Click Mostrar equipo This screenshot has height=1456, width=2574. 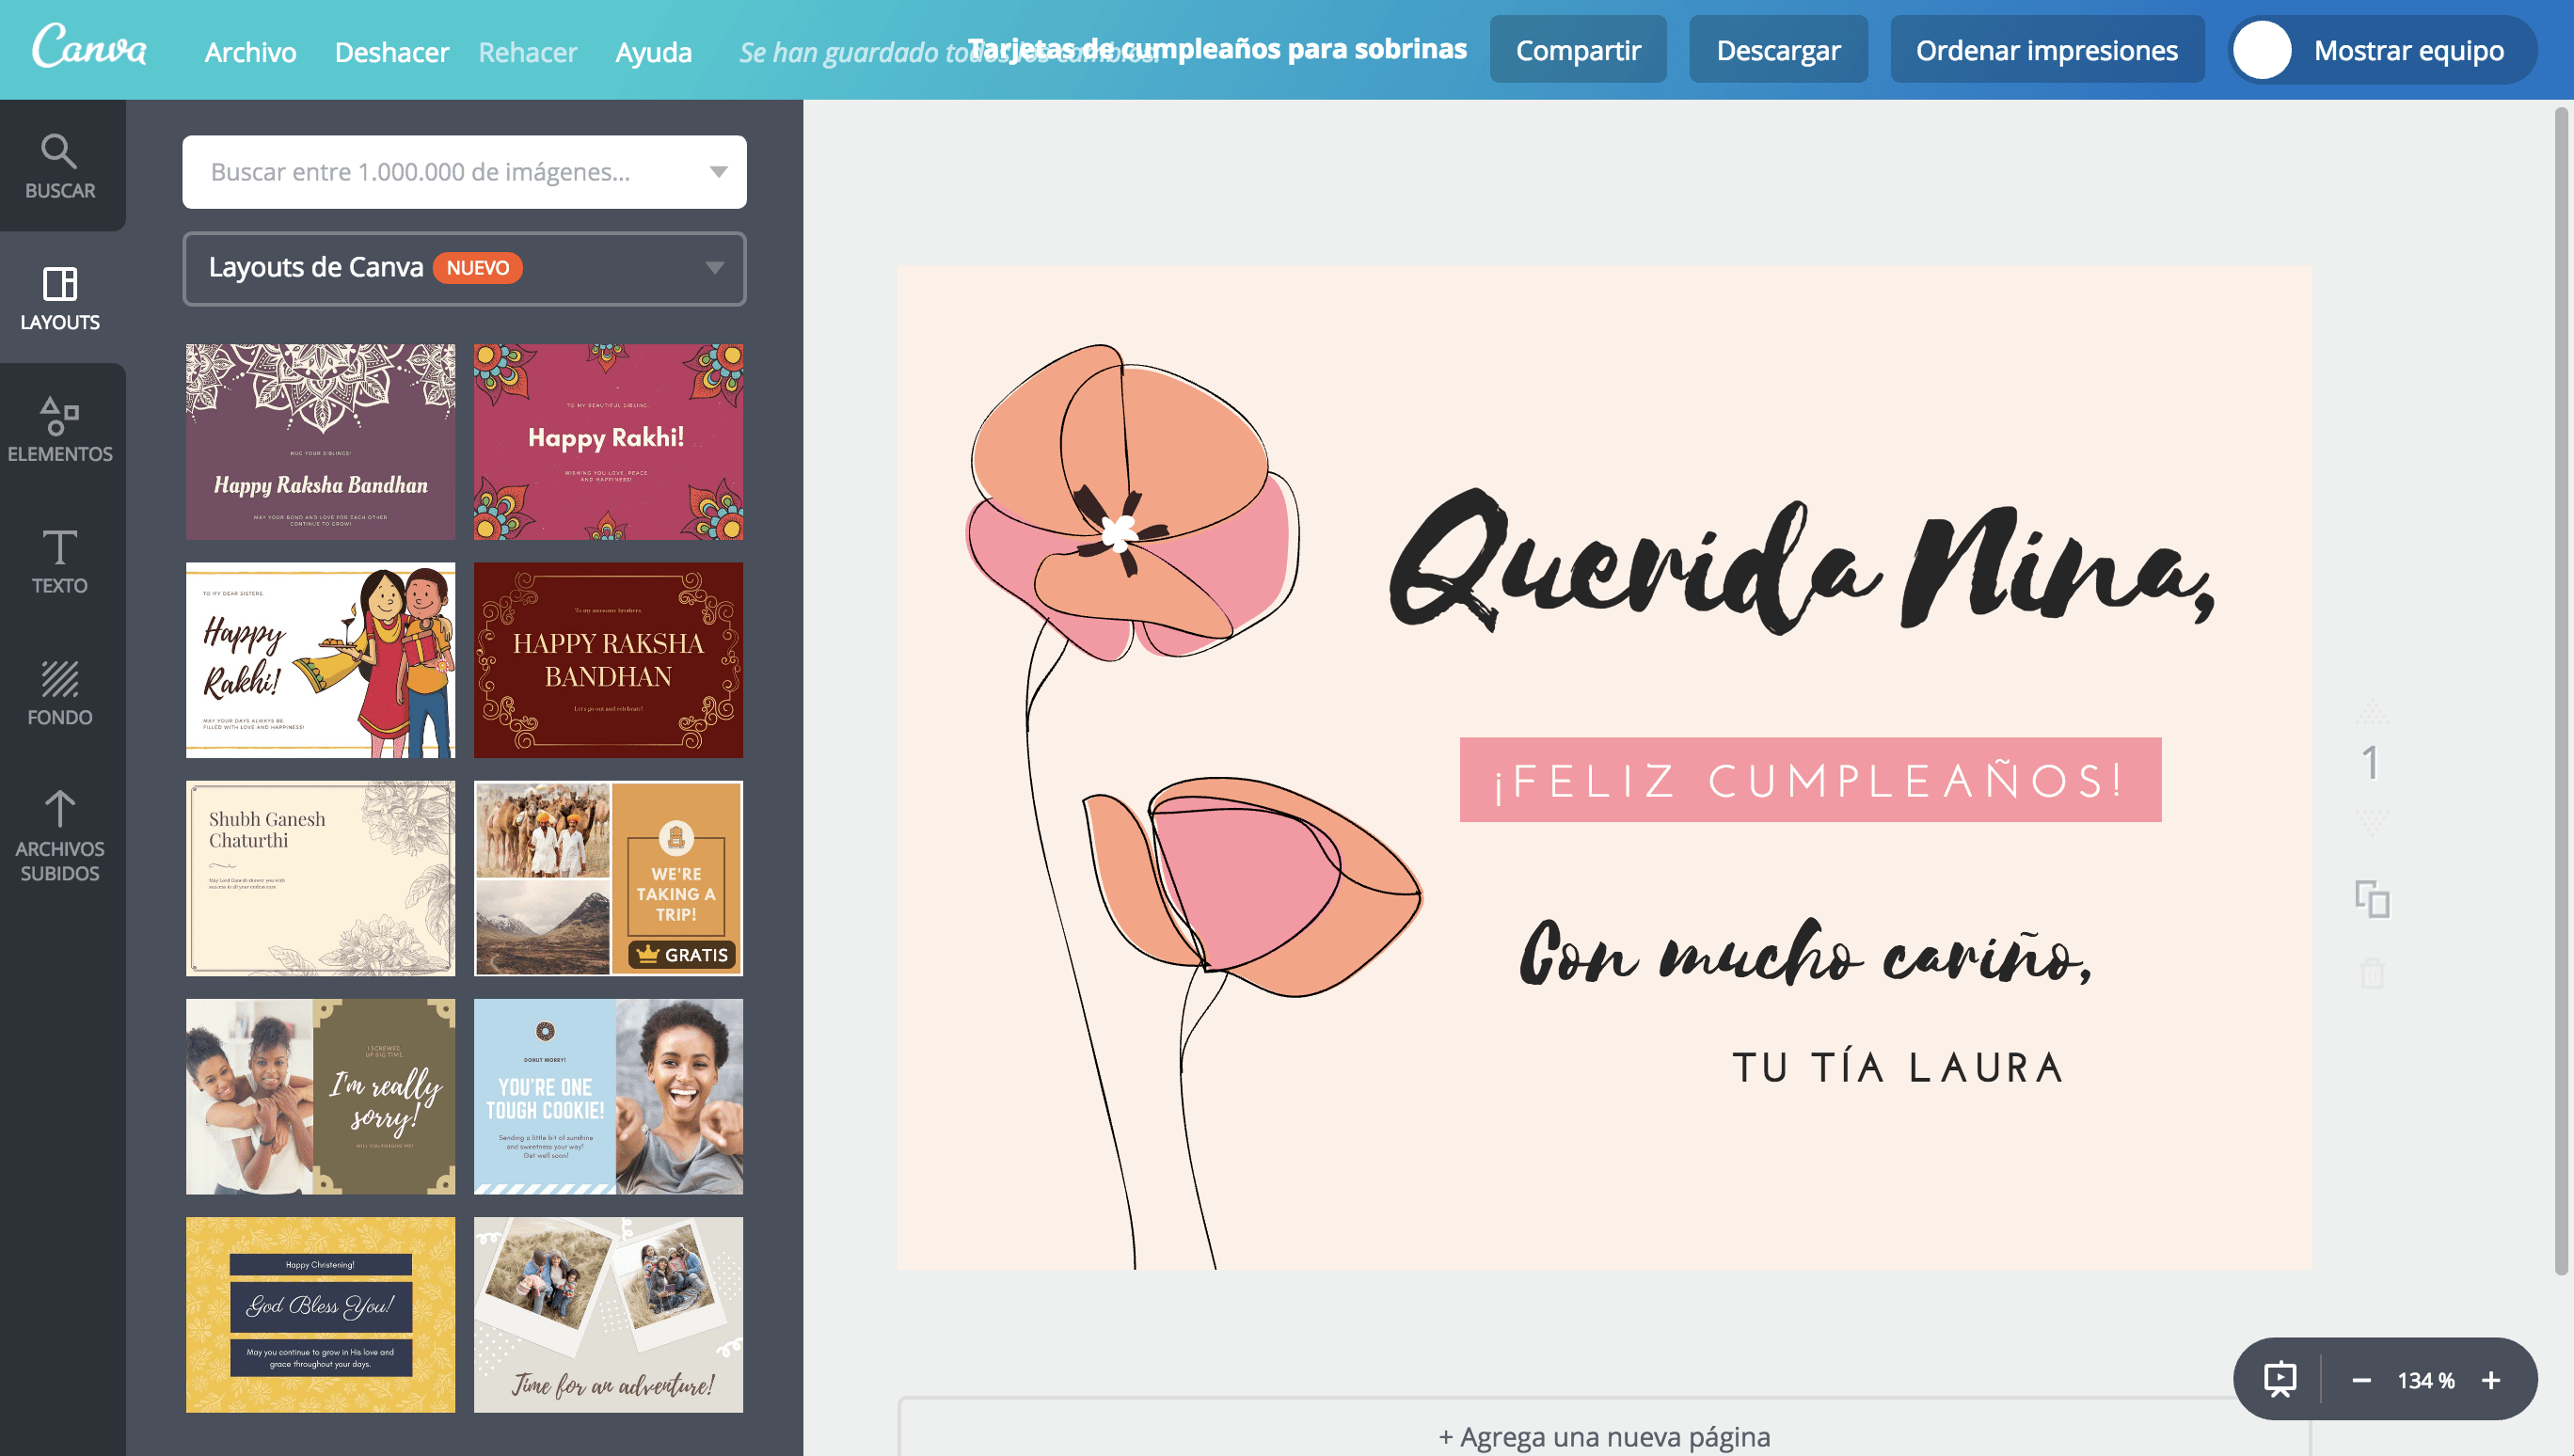click(x=2408, y=50)
